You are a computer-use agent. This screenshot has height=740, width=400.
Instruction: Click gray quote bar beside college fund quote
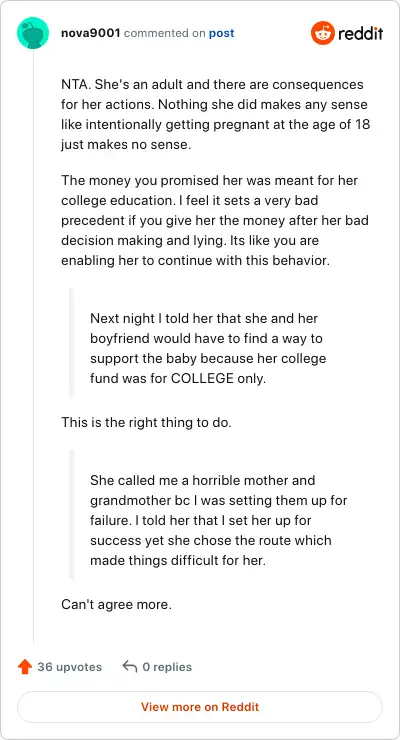(72, 343)
